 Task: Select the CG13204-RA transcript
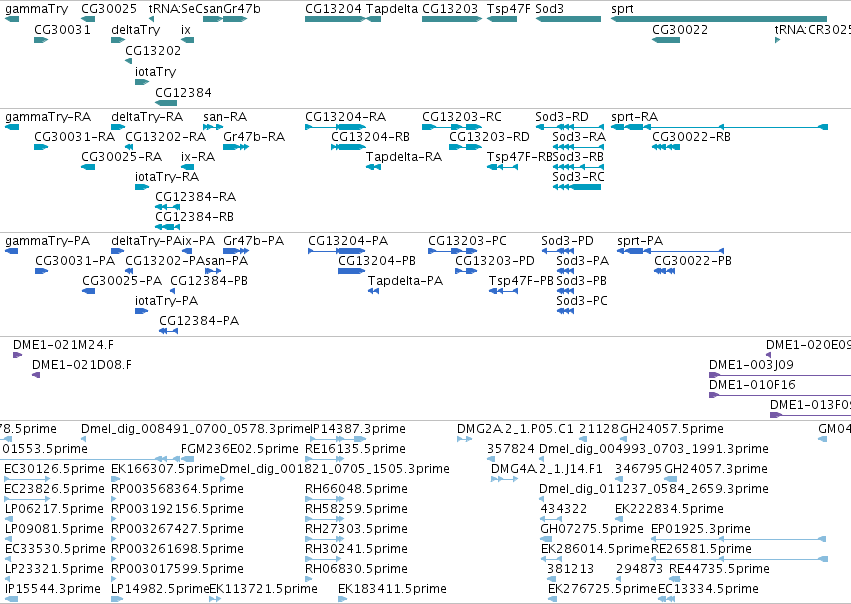[335, 127]
